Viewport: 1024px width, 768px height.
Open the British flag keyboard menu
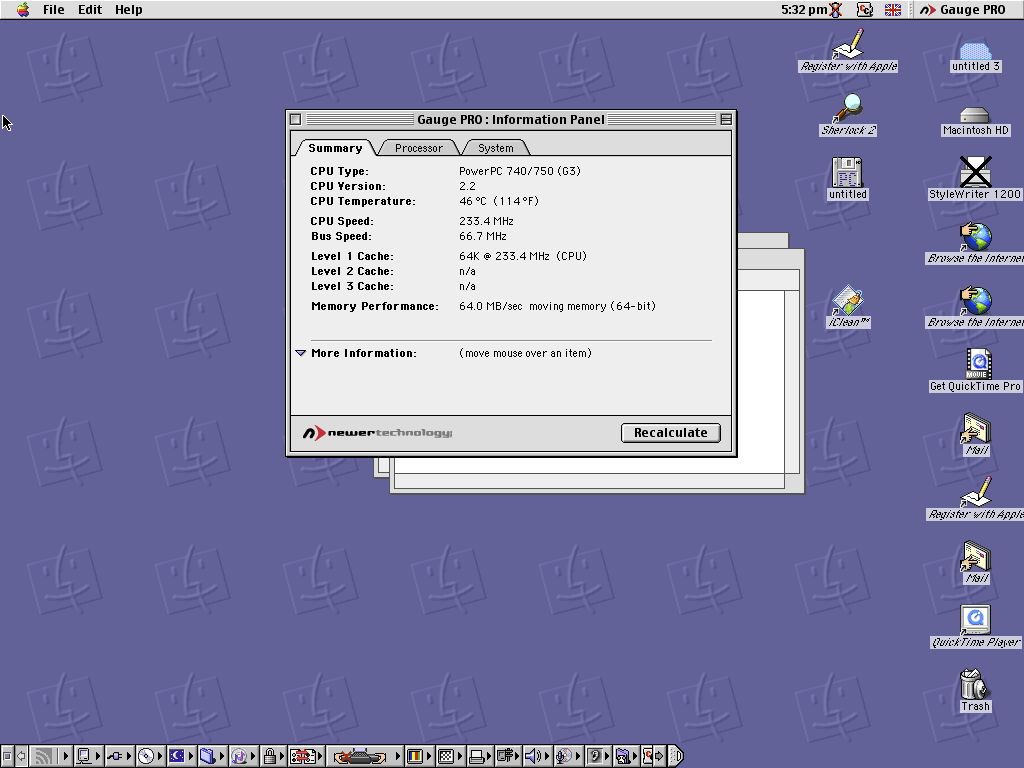point(893,10)
